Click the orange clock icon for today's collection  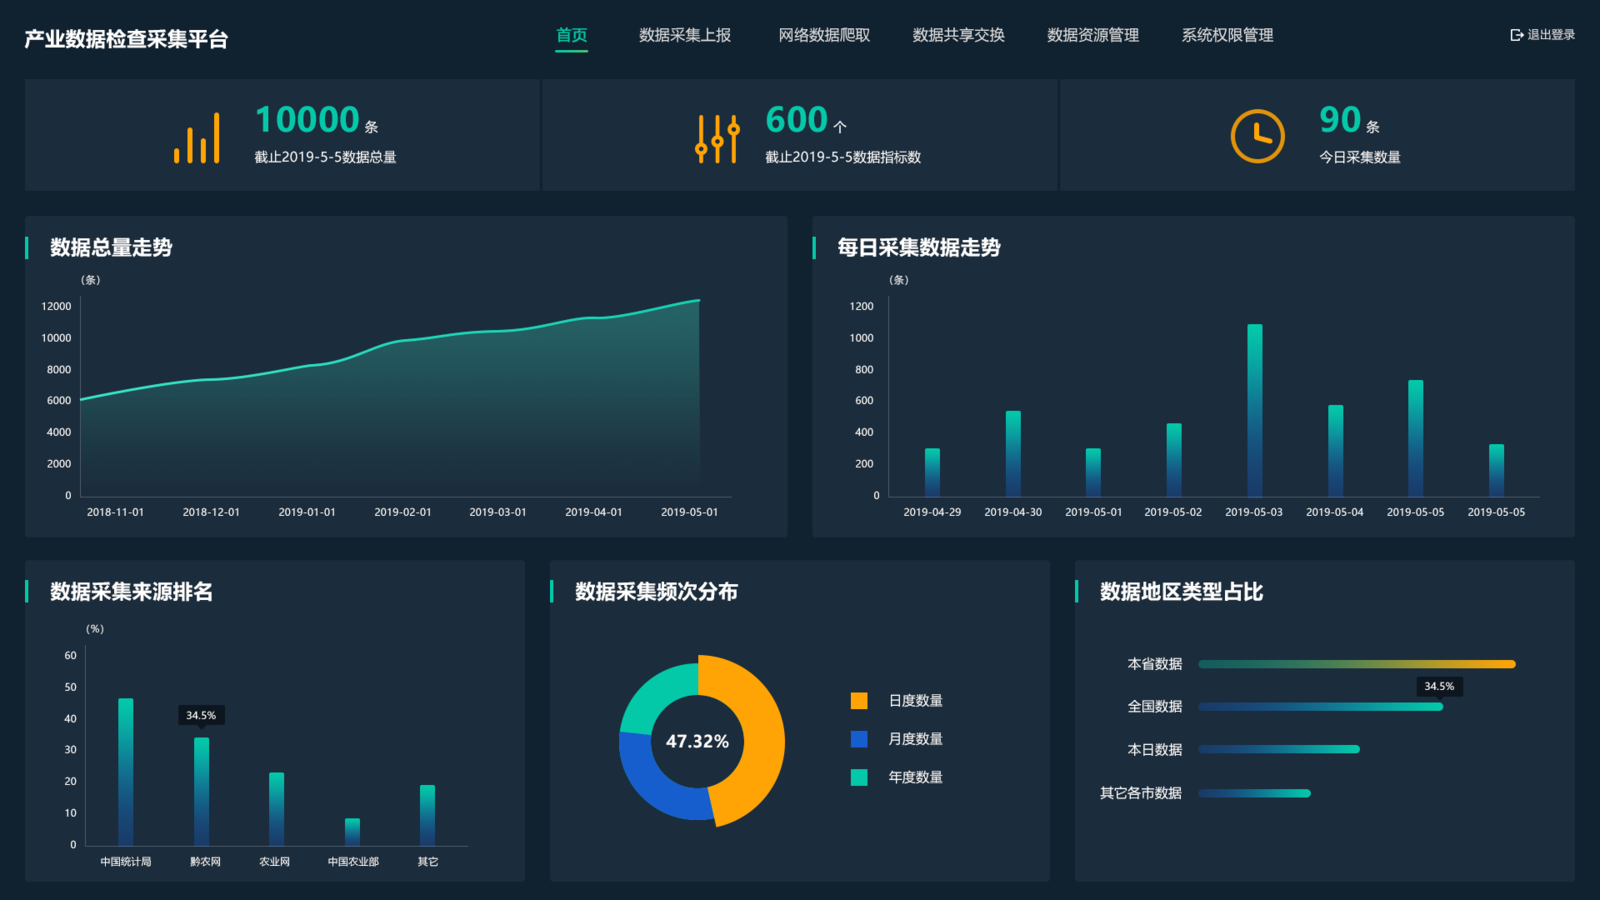click(x=1256, y=136)
